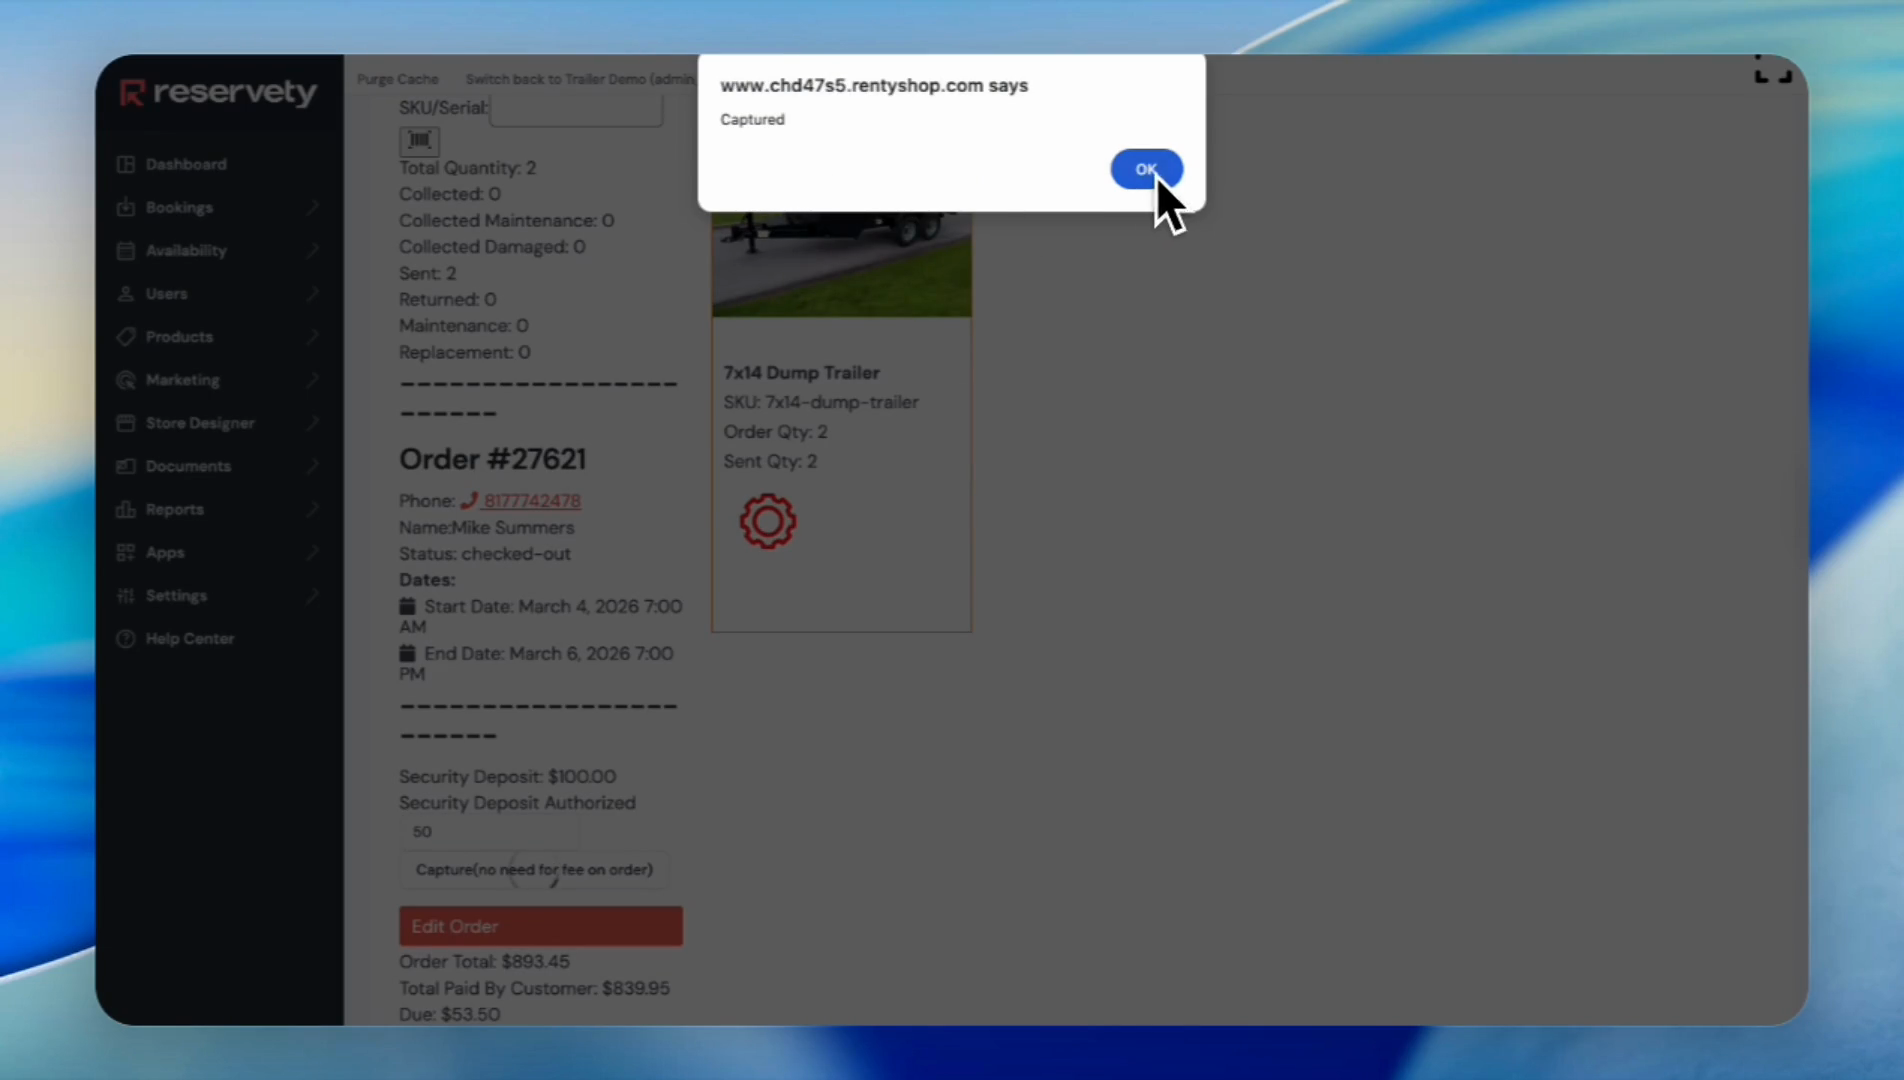Click the Documents sidebar icon
The image size is (1904, 1080).
(x=126, y=466)
